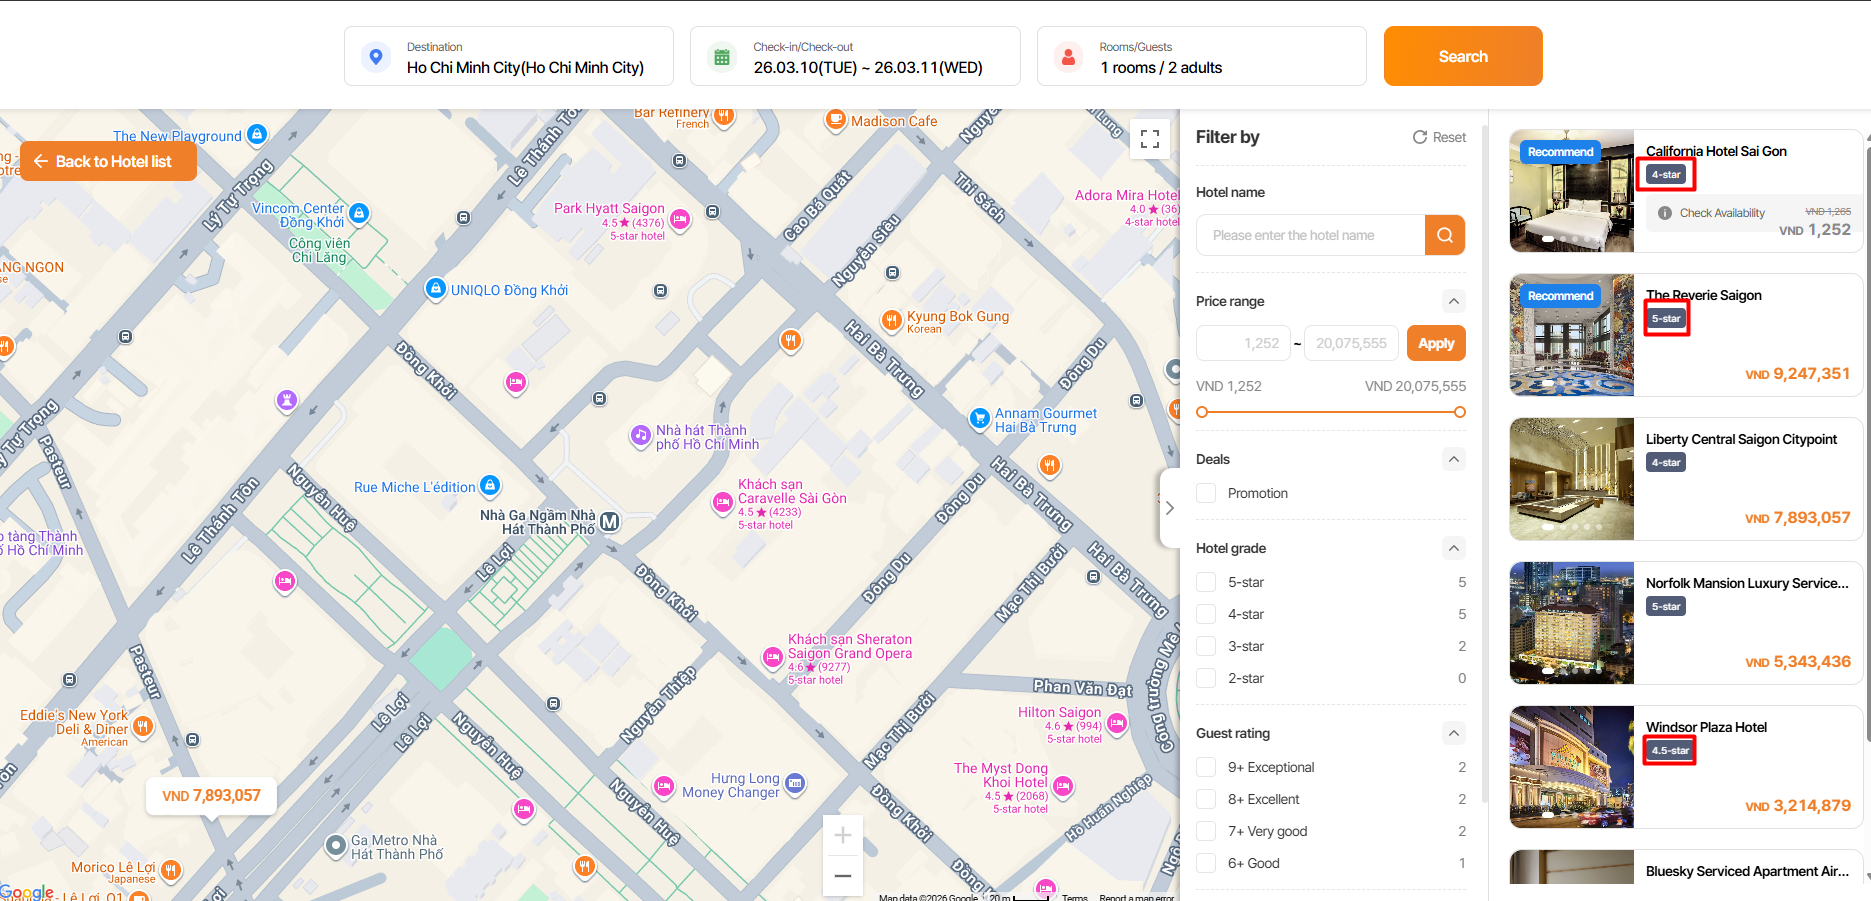Collapse the Guest rating section
Image resolution: width=1871 pixels, height=901 pixels.
1453,733
